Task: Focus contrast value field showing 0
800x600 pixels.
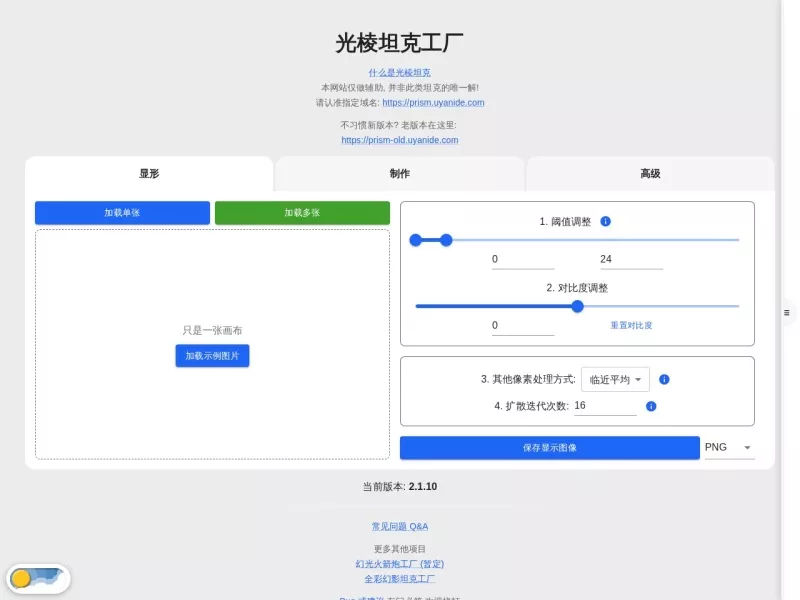Action: click(x=522, y=326)
